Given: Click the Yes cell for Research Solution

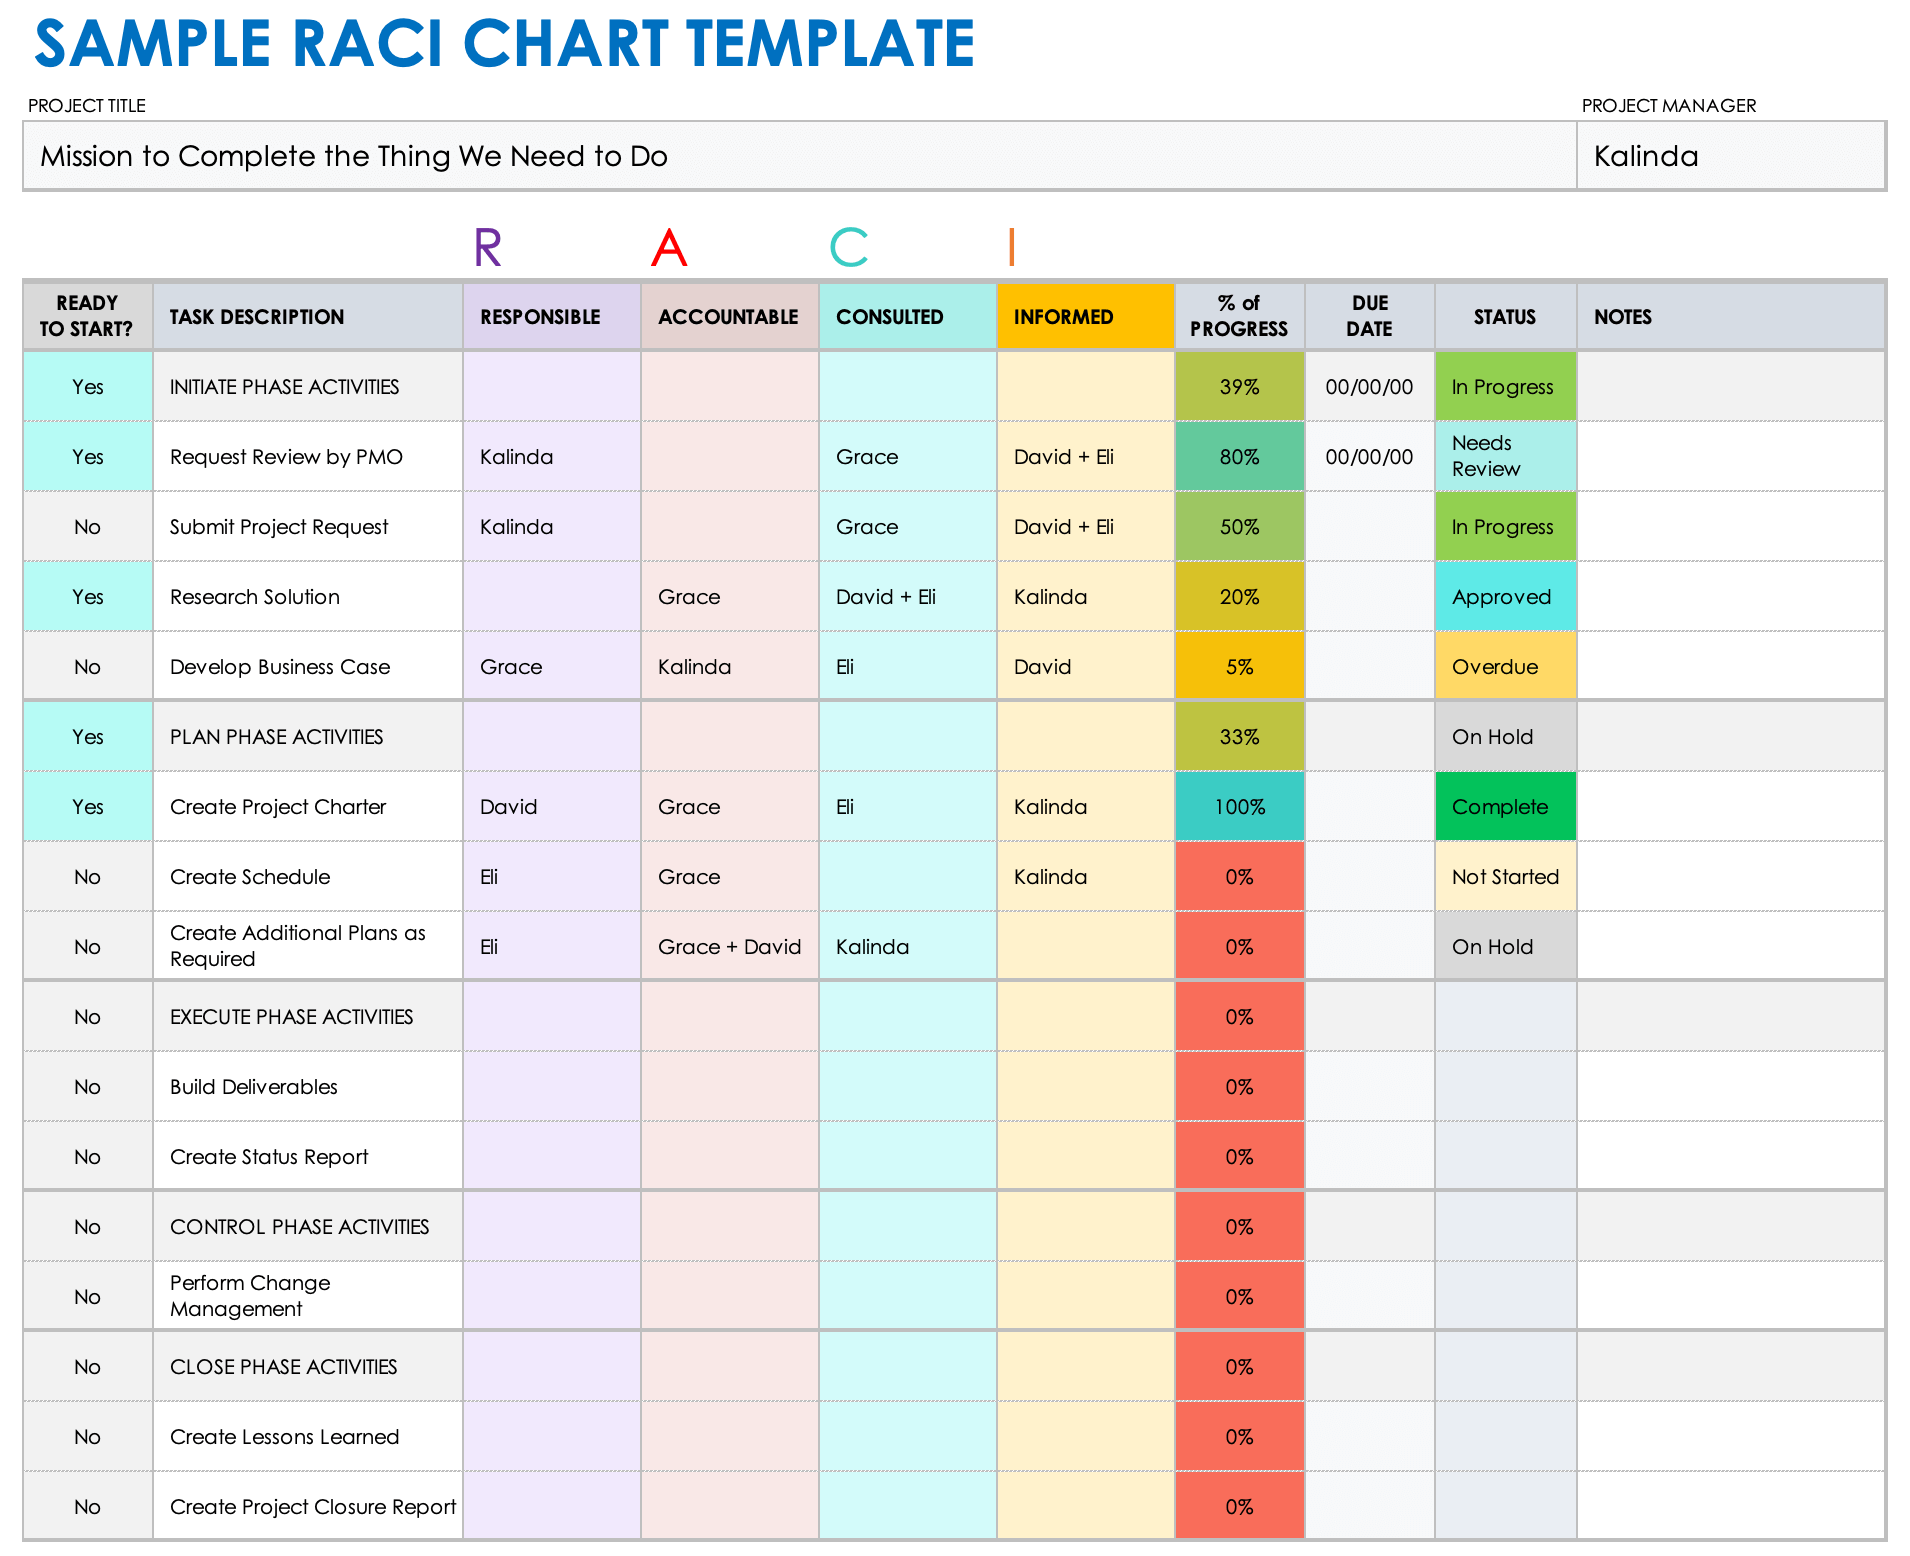Looking at the screenshot, I should (x=87, y=596).
